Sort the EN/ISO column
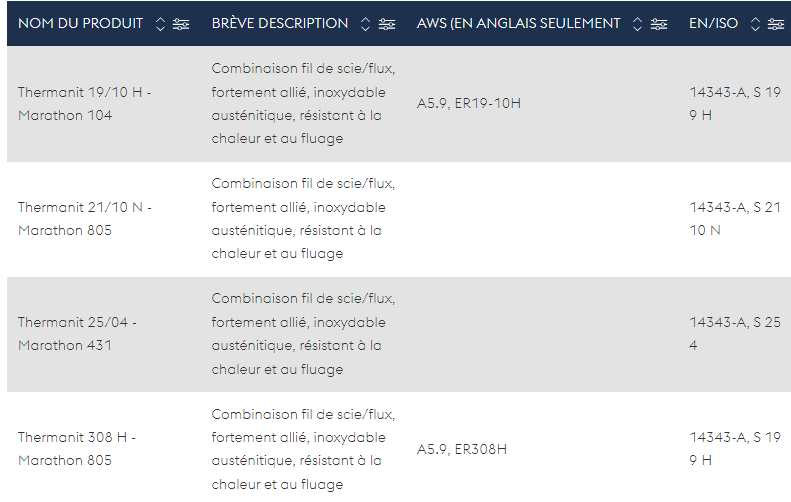 [x=755, y=24]
